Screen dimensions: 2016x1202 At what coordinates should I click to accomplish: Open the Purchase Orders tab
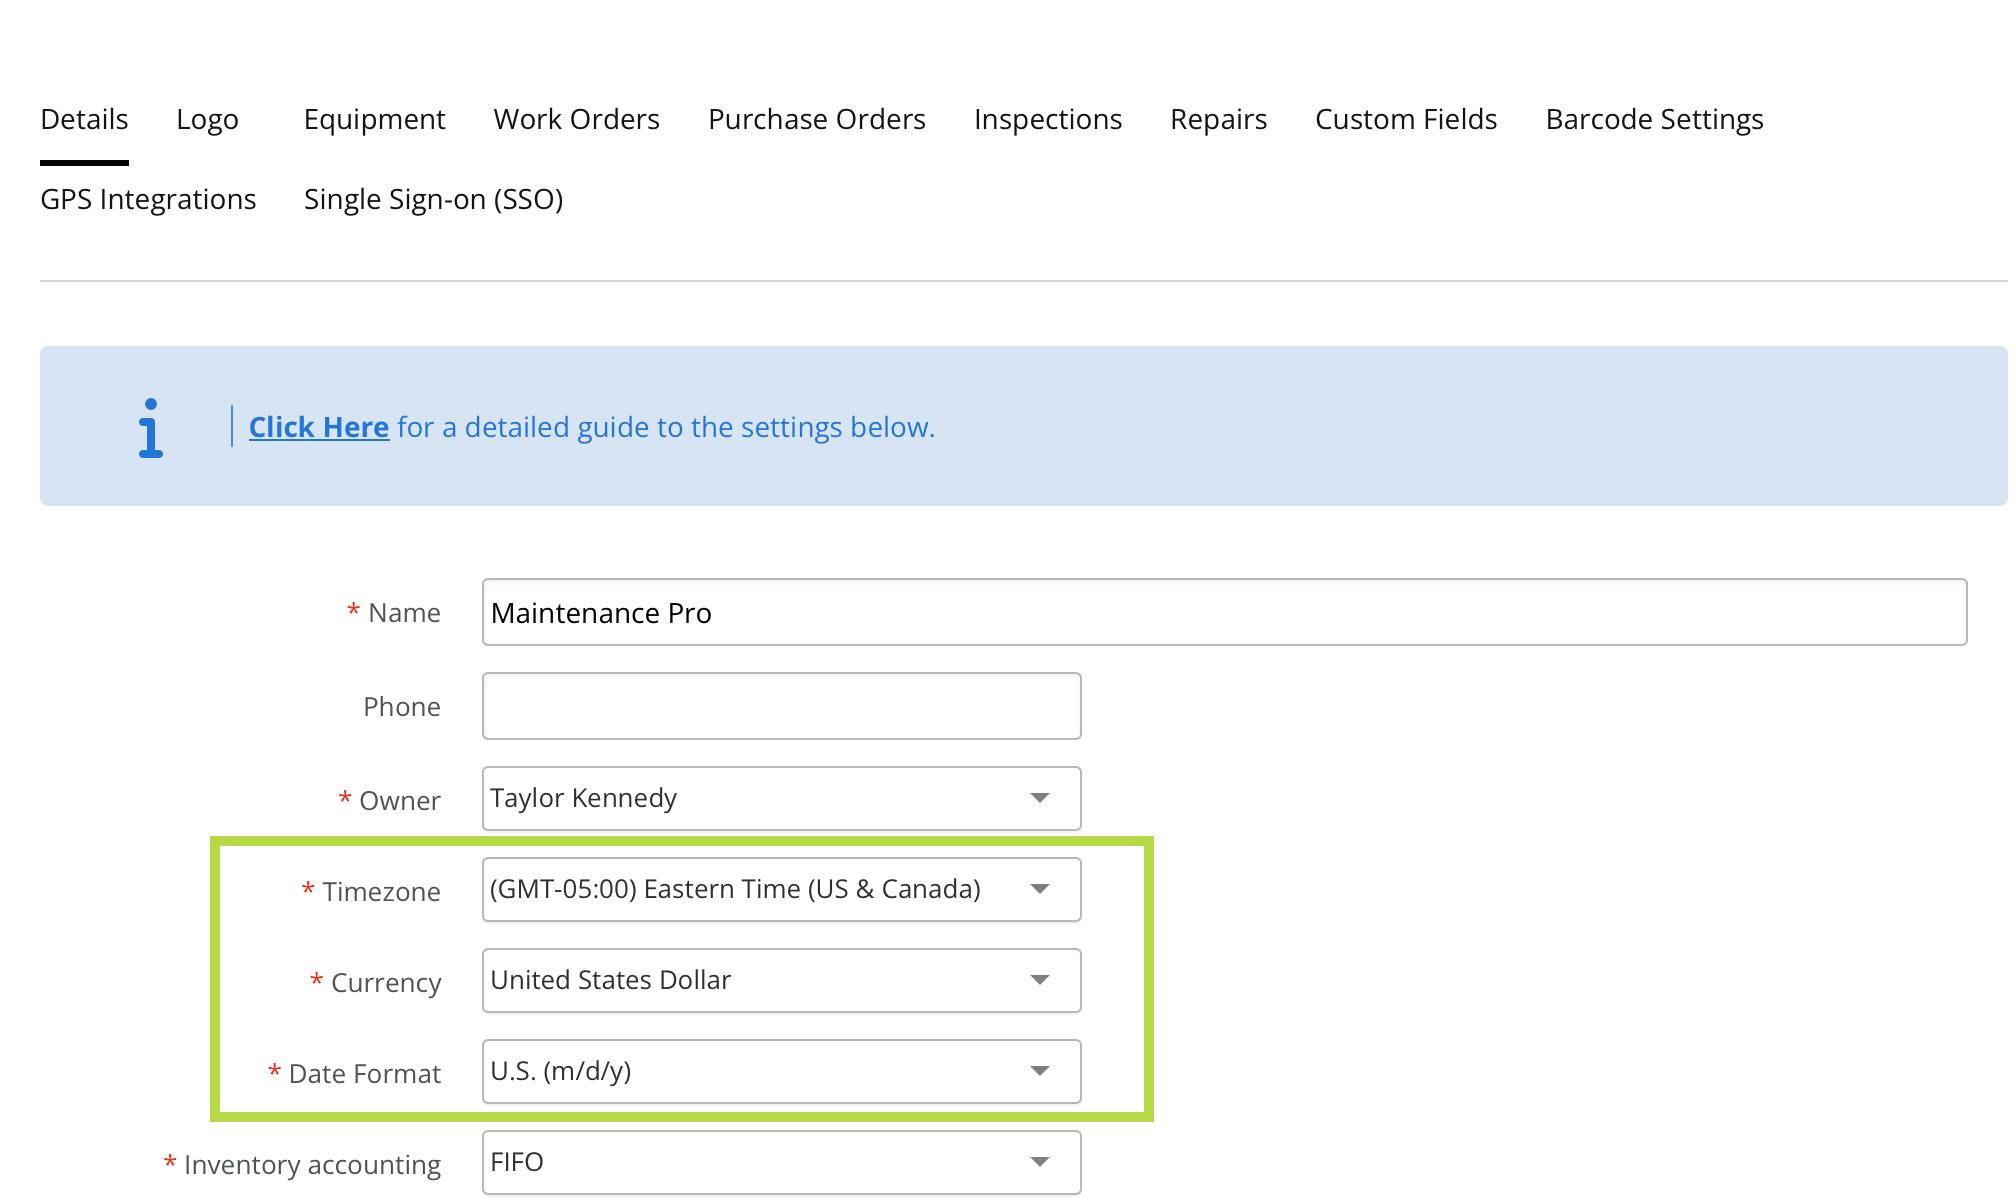816,119
